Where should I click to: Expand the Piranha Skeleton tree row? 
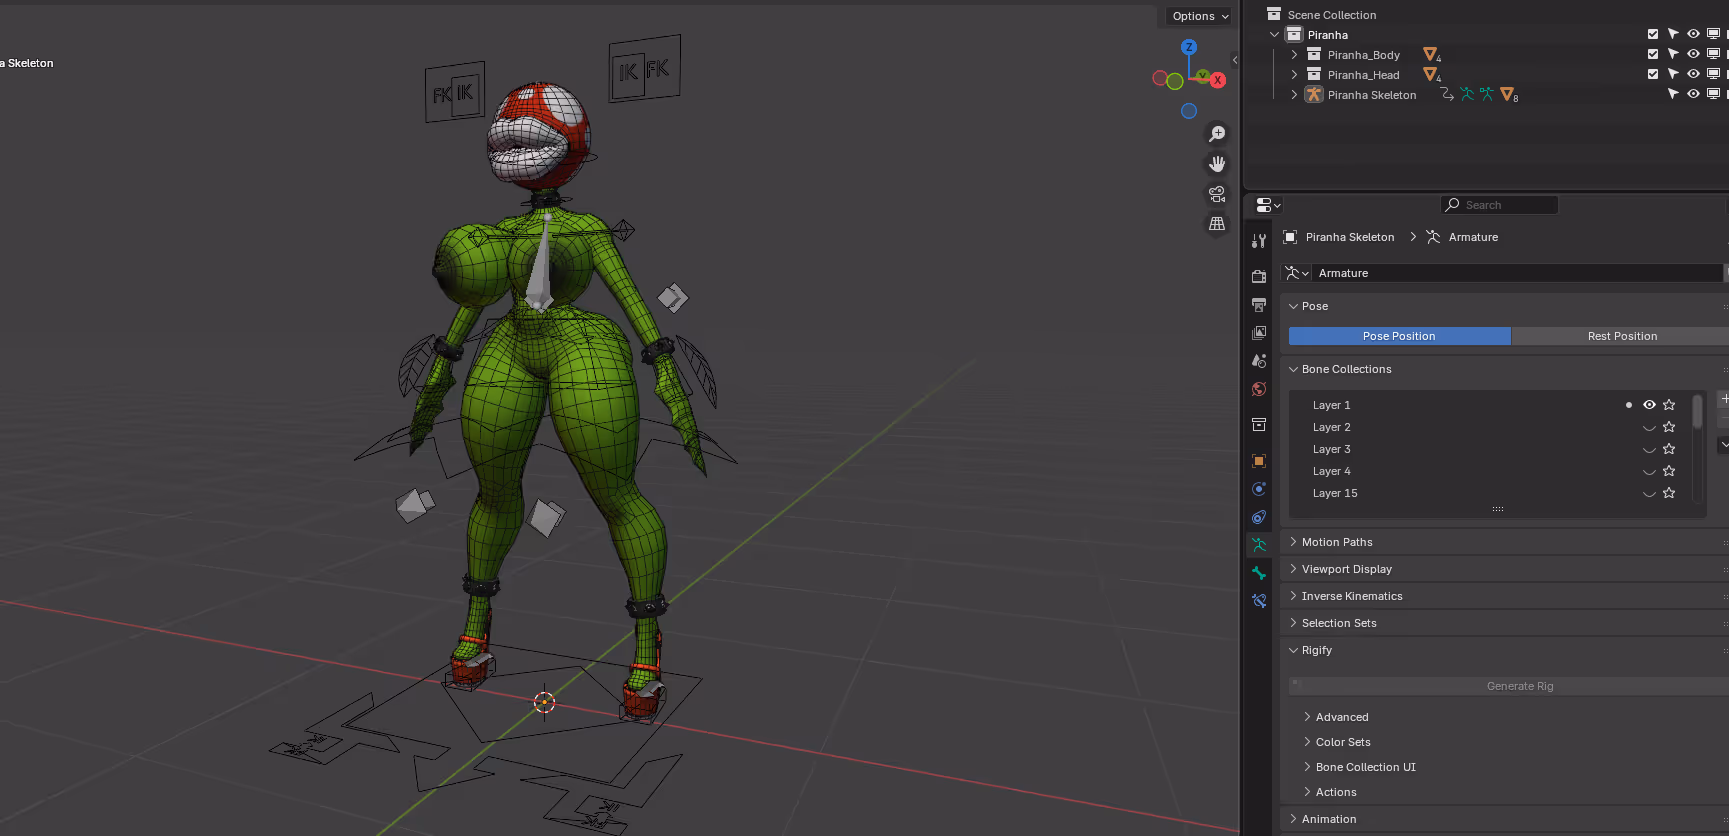(1294, 95)
